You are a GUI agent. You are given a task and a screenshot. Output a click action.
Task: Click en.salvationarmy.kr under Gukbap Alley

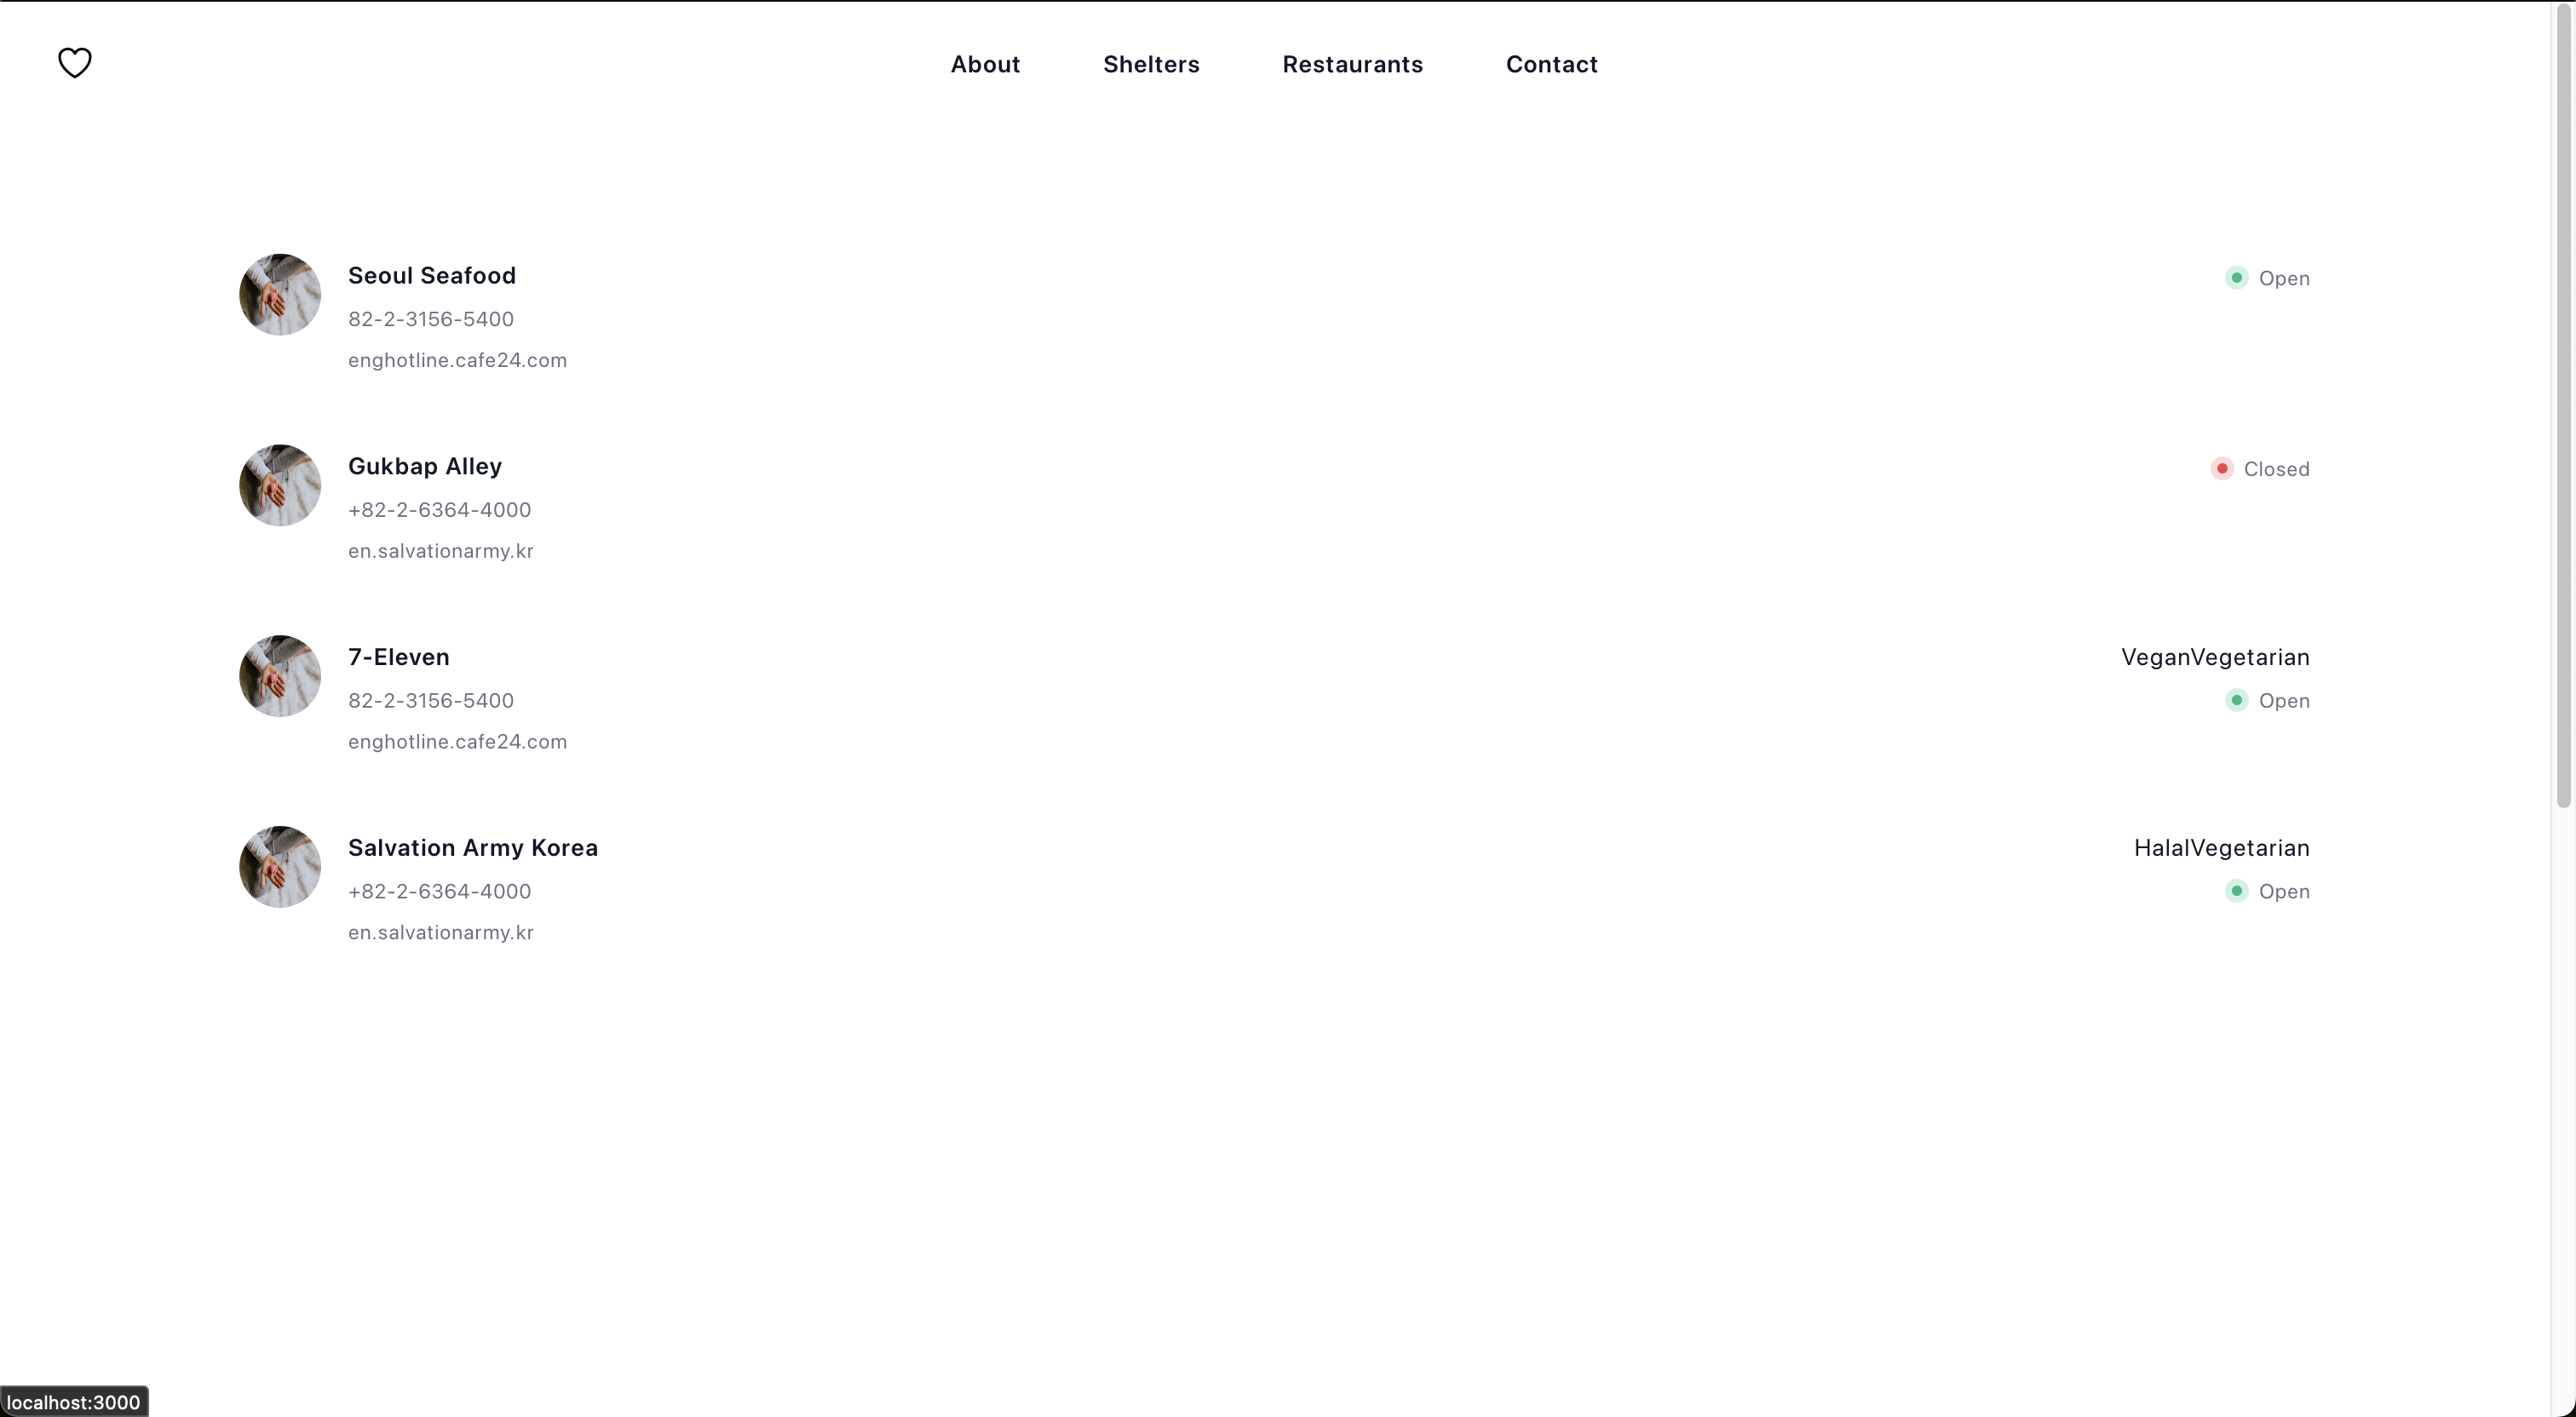pos(440,551)
